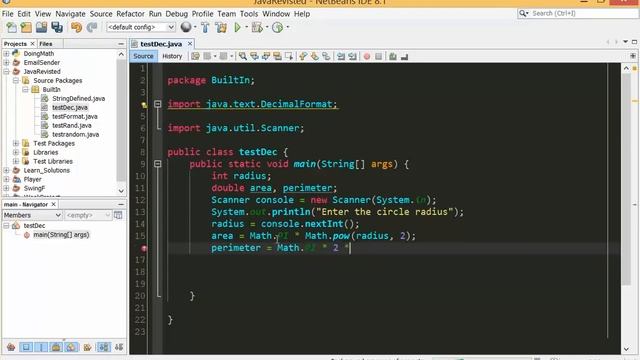The height and width of the screenshot is (360, 640).
Task: Click the Shift Line Left icon
Action: [x=341, y=56]
